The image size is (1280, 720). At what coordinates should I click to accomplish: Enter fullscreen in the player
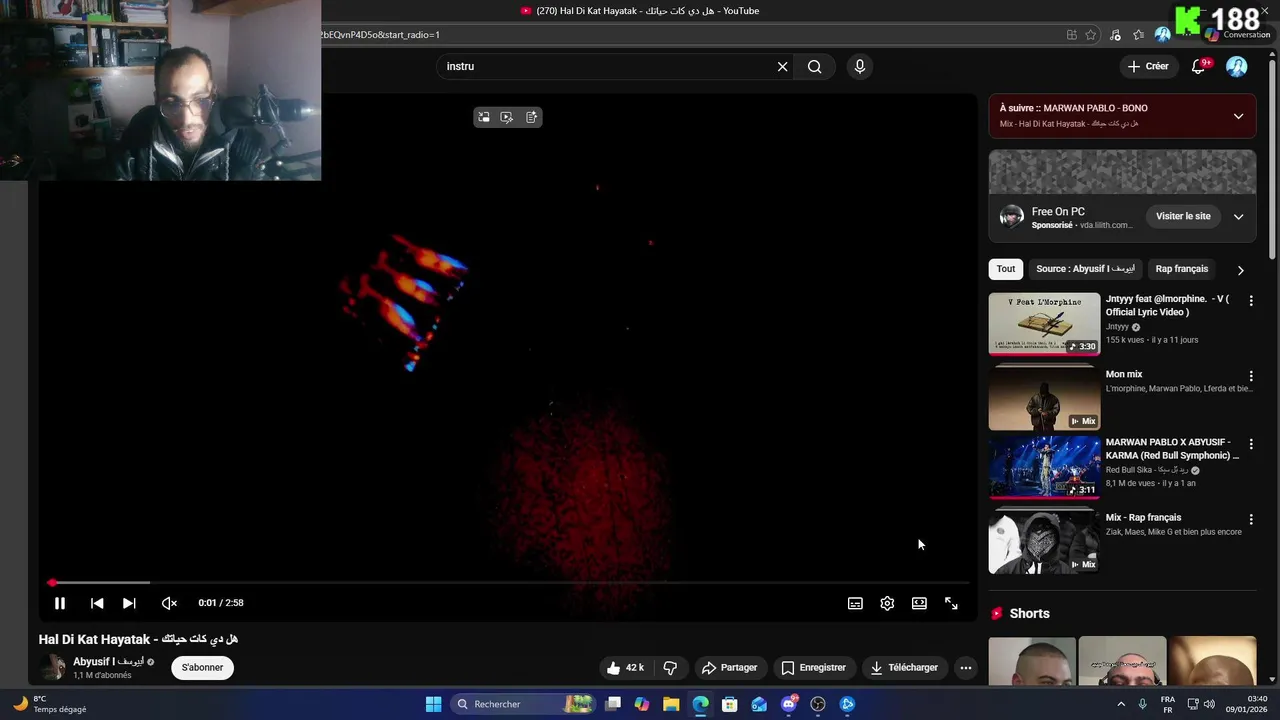pyautogui.click(x=951, y=603)
